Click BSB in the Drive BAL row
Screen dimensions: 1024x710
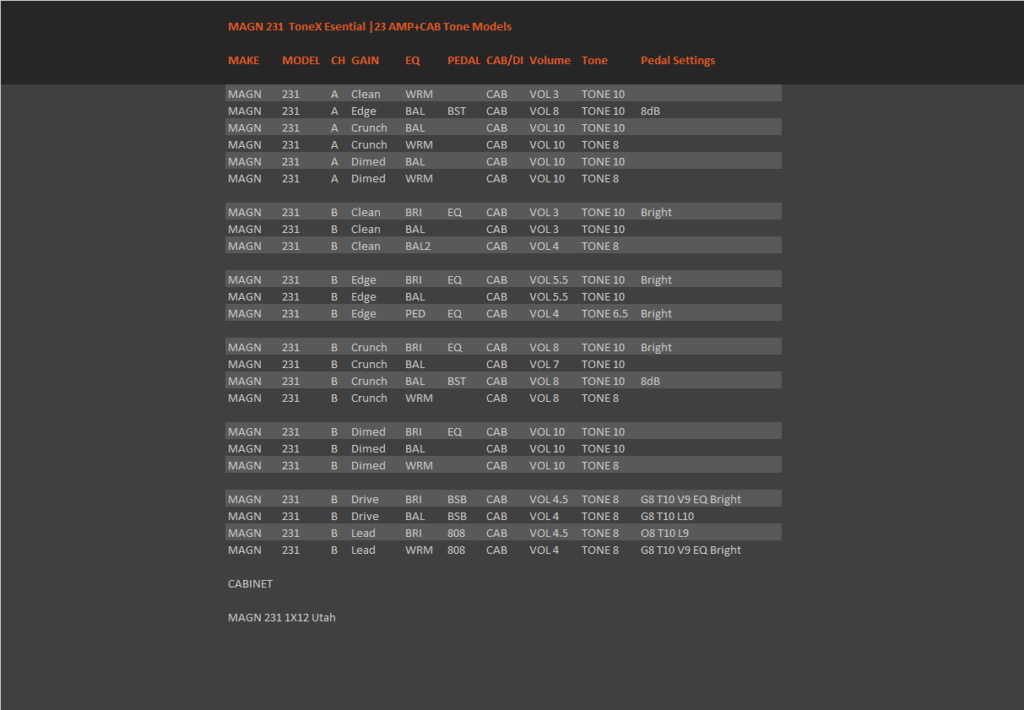pyautogui.click(x=457, y=516)
